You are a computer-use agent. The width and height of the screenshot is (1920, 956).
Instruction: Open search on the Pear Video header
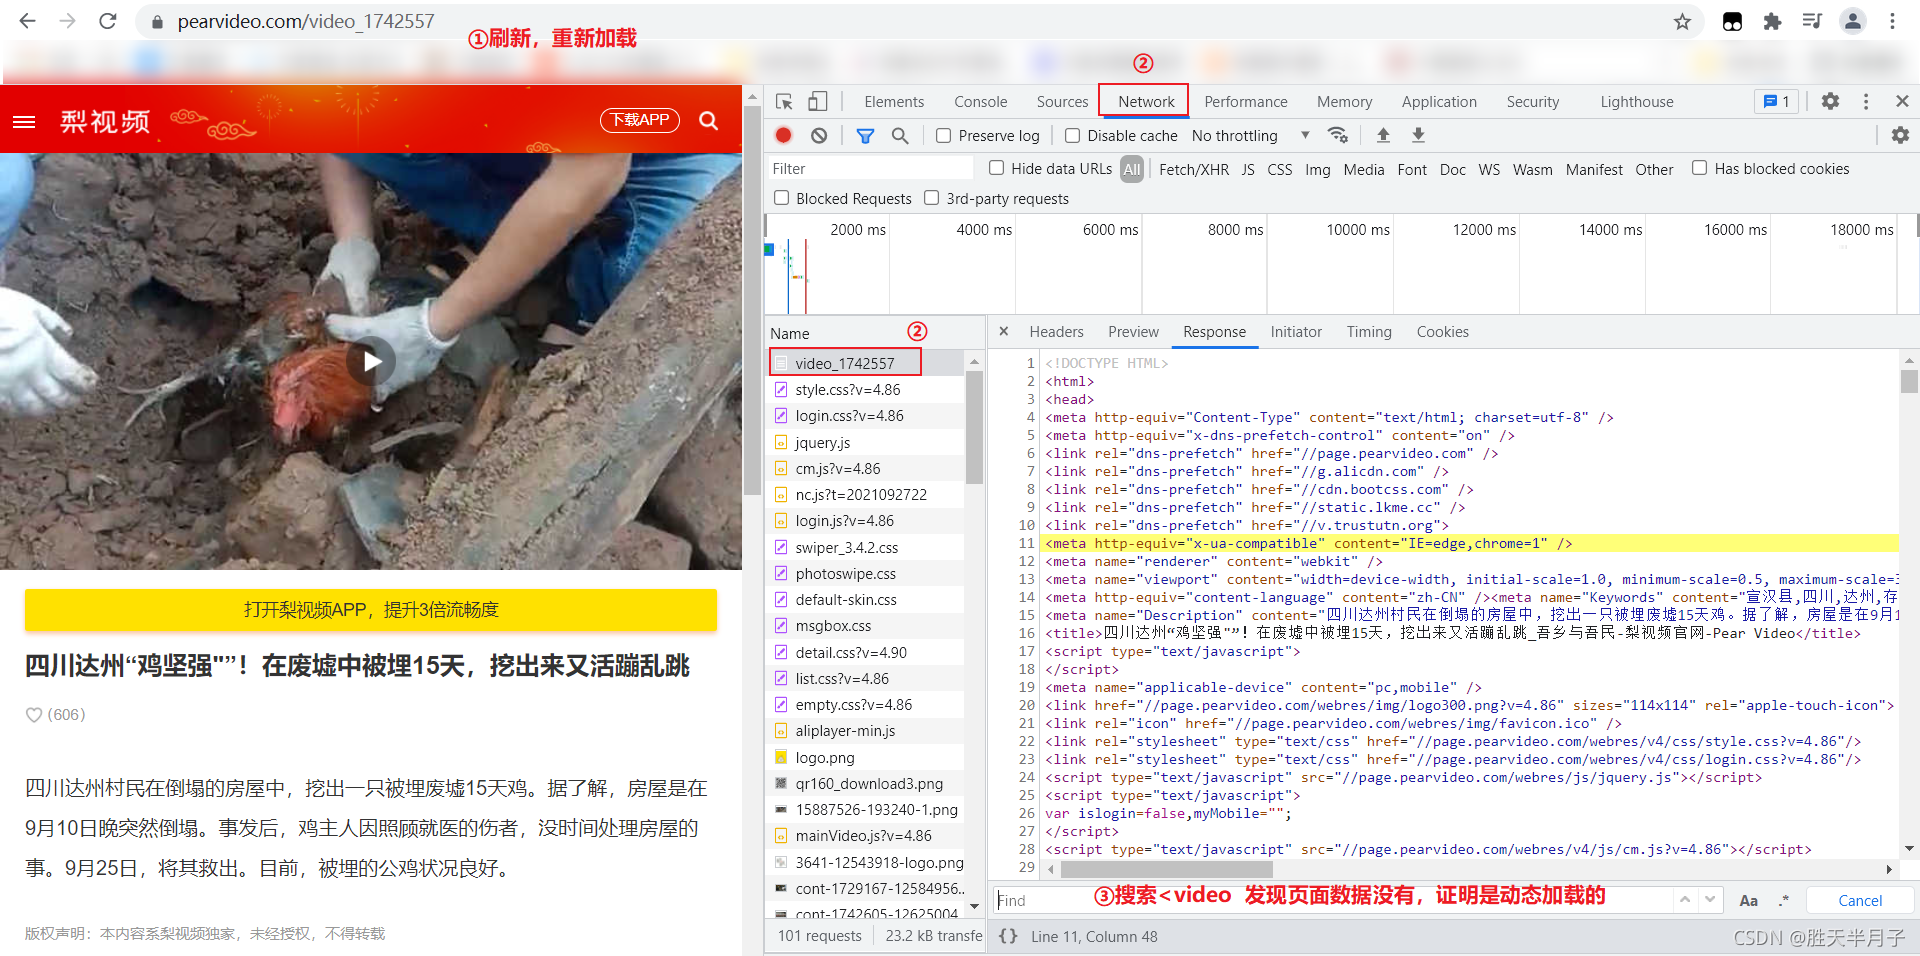tap(709, 121)
